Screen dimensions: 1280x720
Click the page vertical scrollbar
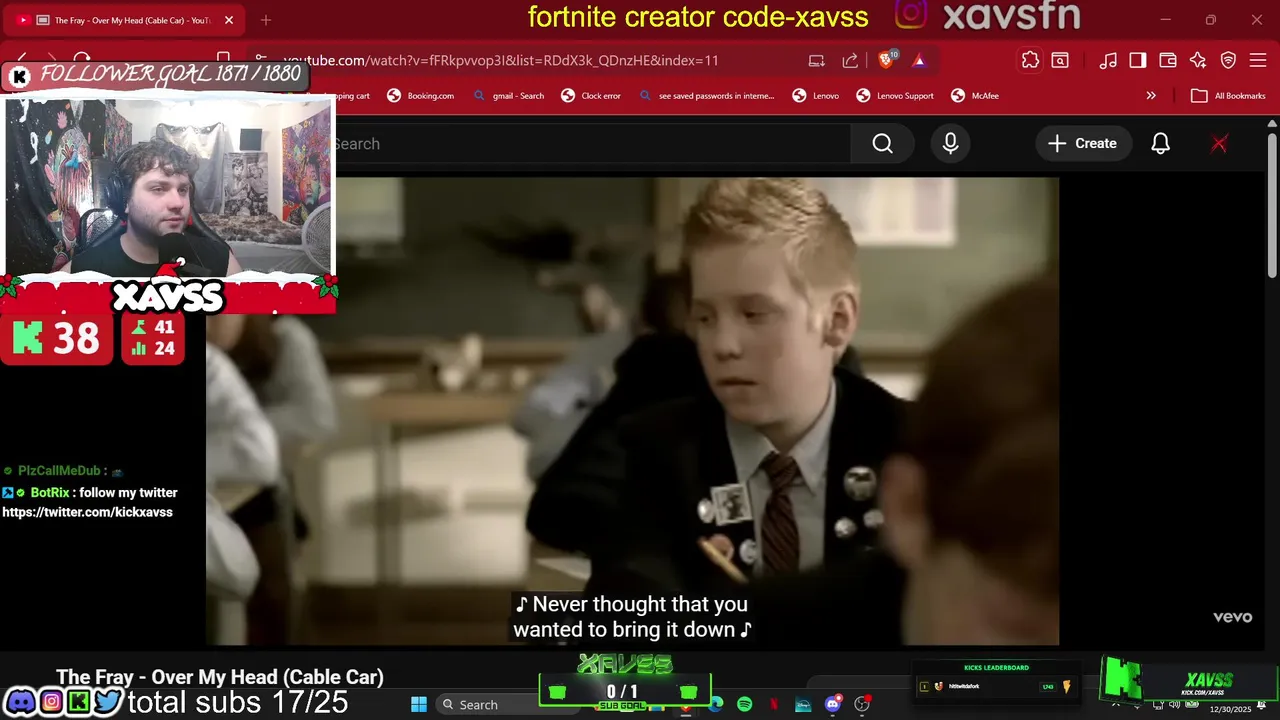click(x=1272, y=205)
